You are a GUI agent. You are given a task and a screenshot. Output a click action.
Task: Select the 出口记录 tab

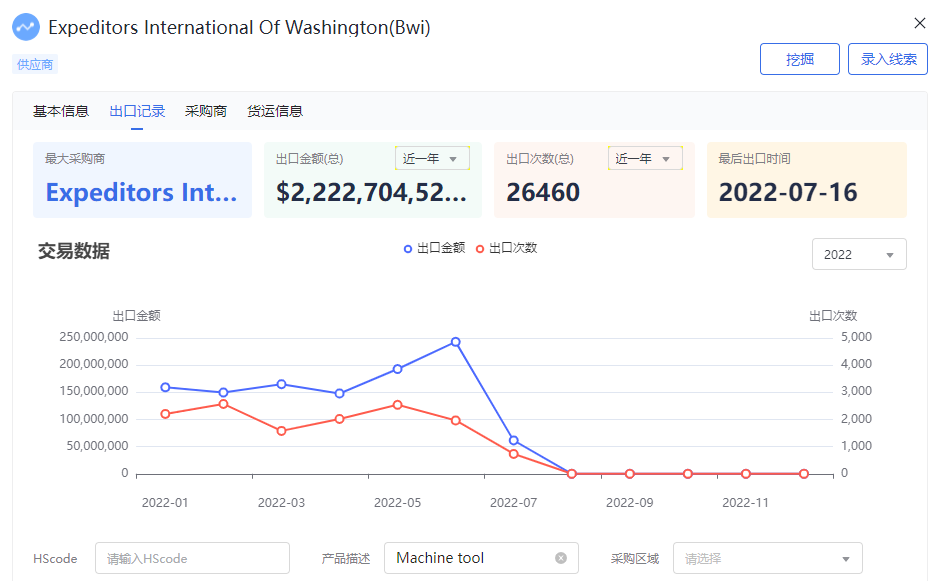tap(137, 111)
